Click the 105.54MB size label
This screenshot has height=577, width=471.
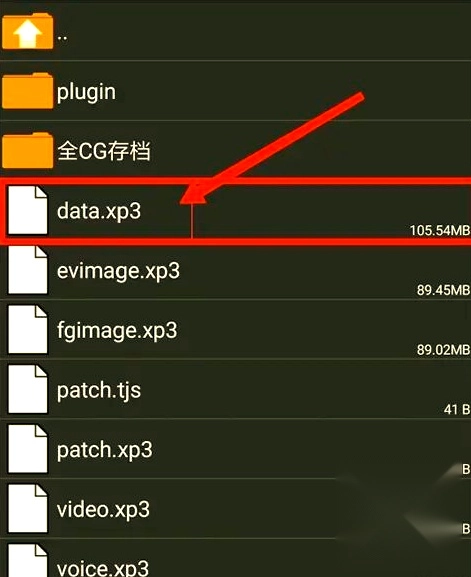[440, 230]
